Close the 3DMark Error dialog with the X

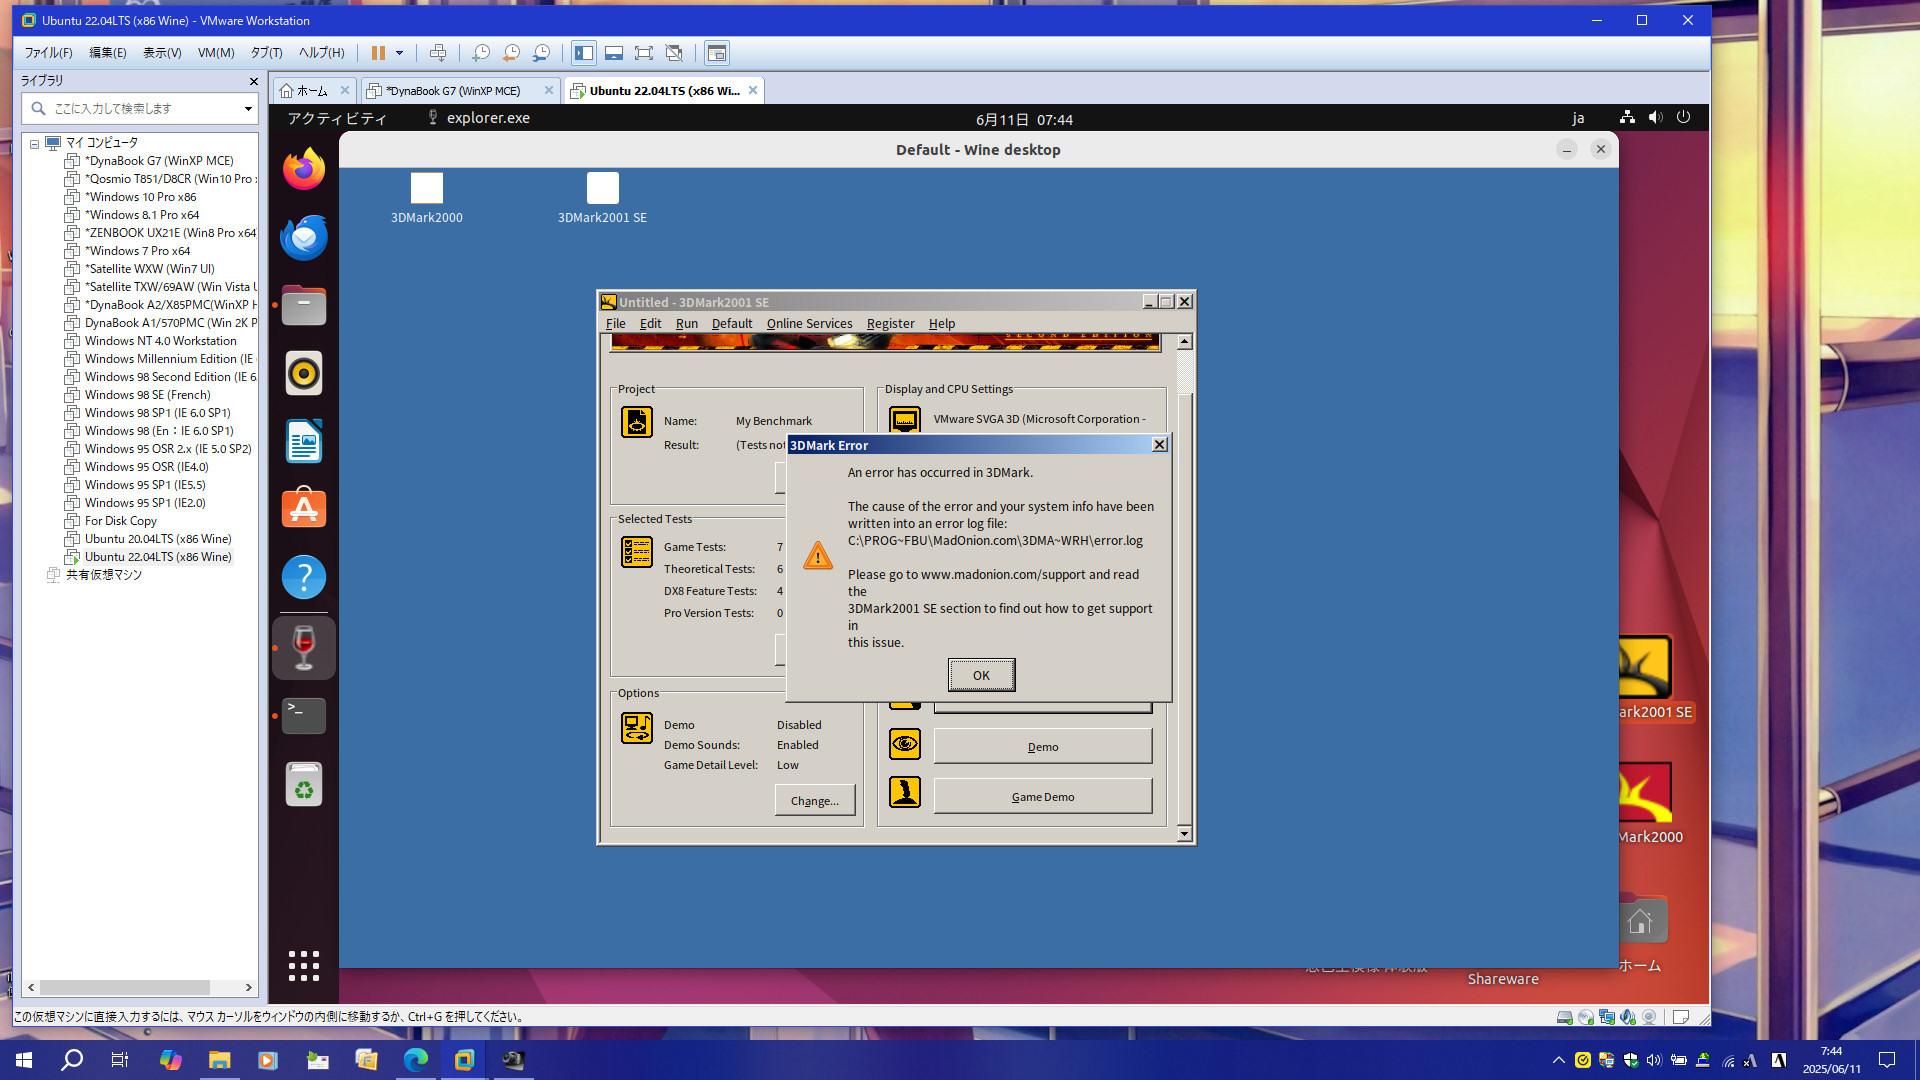[x=1159, y=445]
